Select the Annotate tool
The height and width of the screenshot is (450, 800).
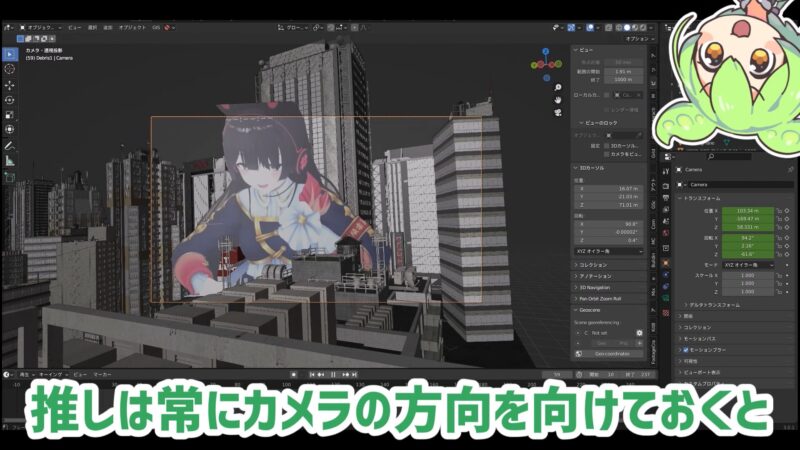pyautogui.click(x=10, y=145)
